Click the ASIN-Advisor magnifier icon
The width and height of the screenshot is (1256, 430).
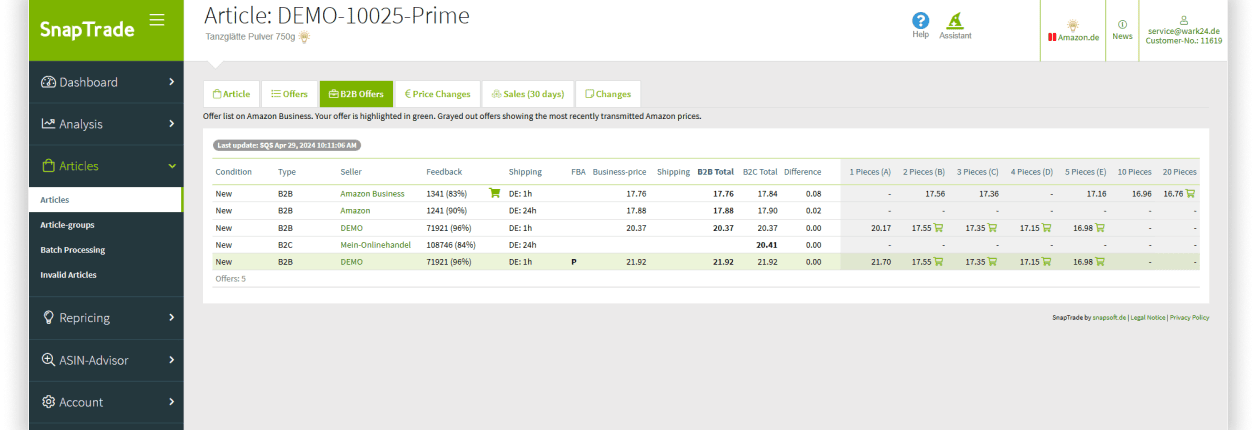coord(48,360)
